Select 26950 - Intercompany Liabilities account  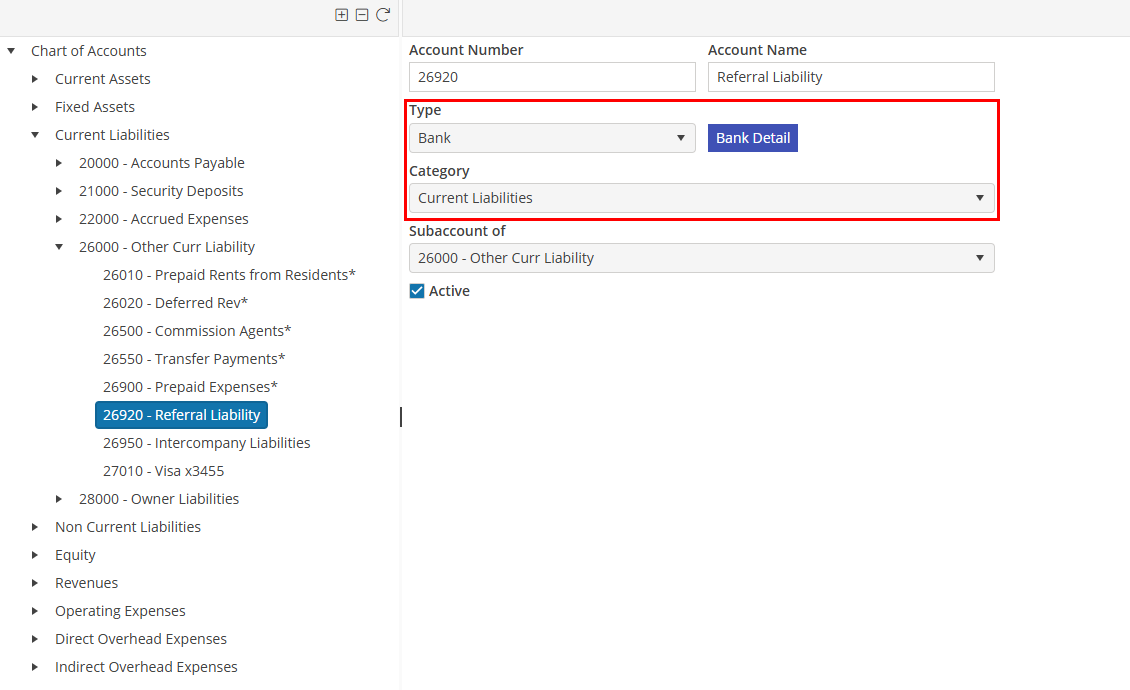[x=206, y=443]
